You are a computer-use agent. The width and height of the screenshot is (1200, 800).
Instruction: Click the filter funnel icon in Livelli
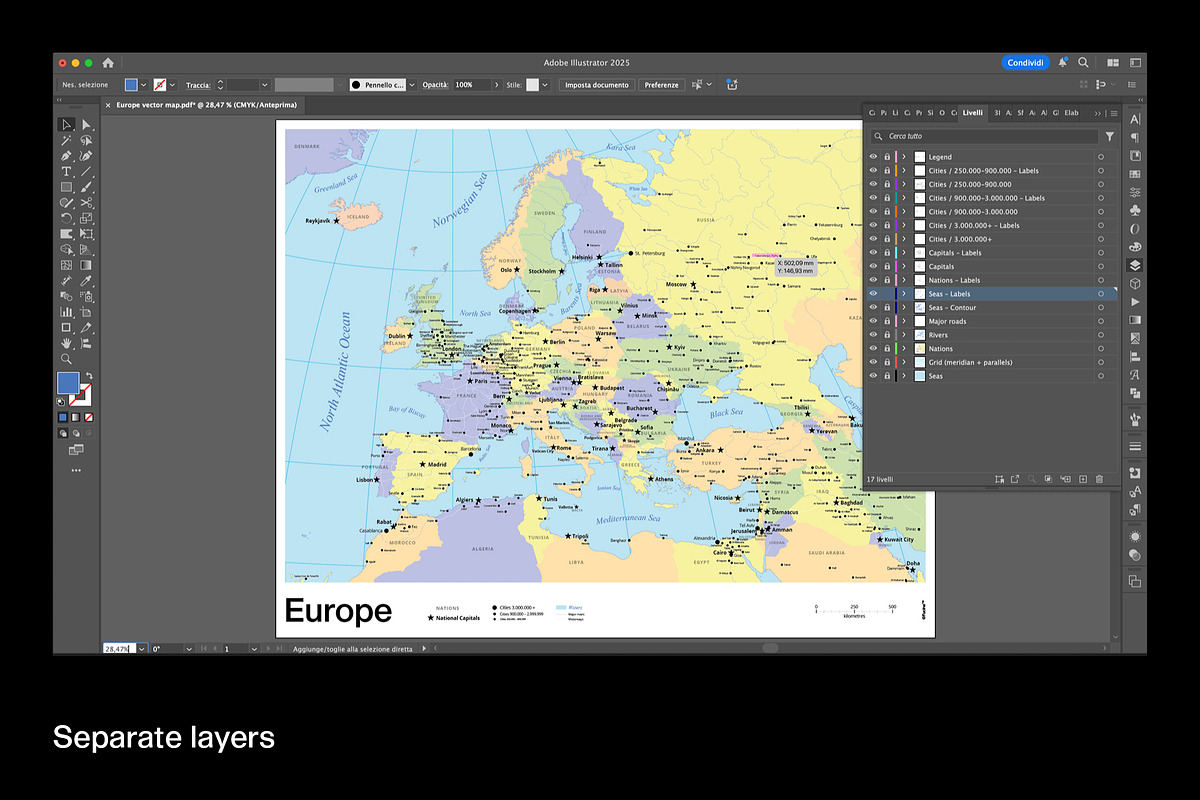pyautogui.click(x=1109, y=136)
